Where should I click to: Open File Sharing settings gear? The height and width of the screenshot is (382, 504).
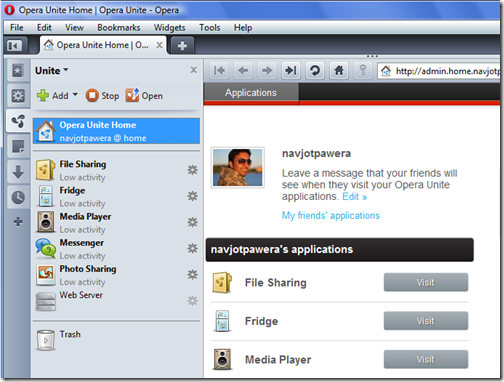click(x=192, y=170)
